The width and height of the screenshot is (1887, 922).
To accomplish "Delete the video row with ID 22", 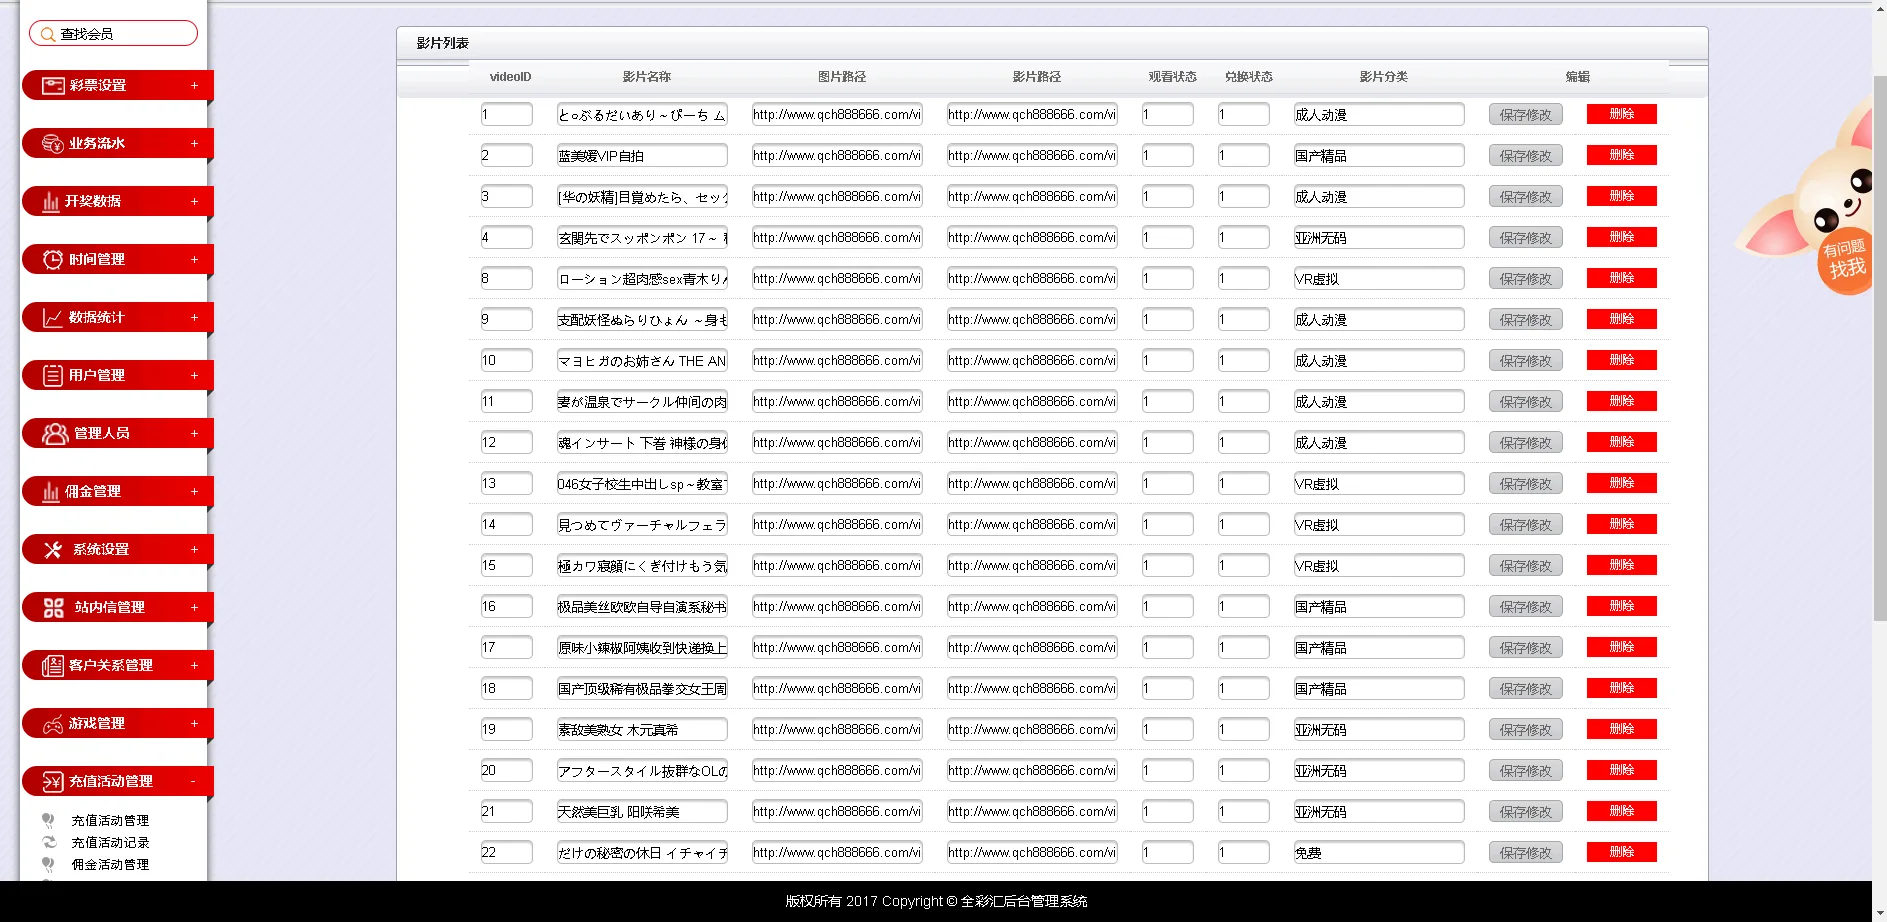I will 1621,852.
